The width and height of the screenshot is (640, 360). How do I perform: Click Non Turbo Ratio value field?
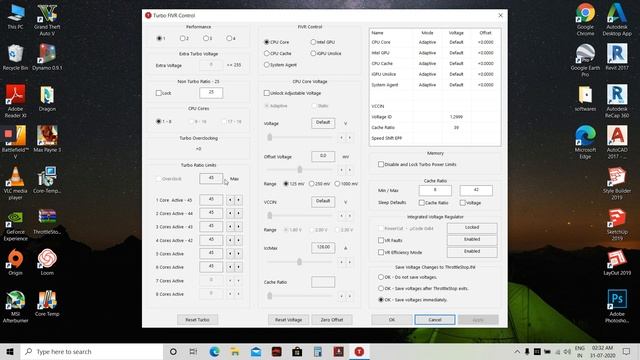pos(211,93)
